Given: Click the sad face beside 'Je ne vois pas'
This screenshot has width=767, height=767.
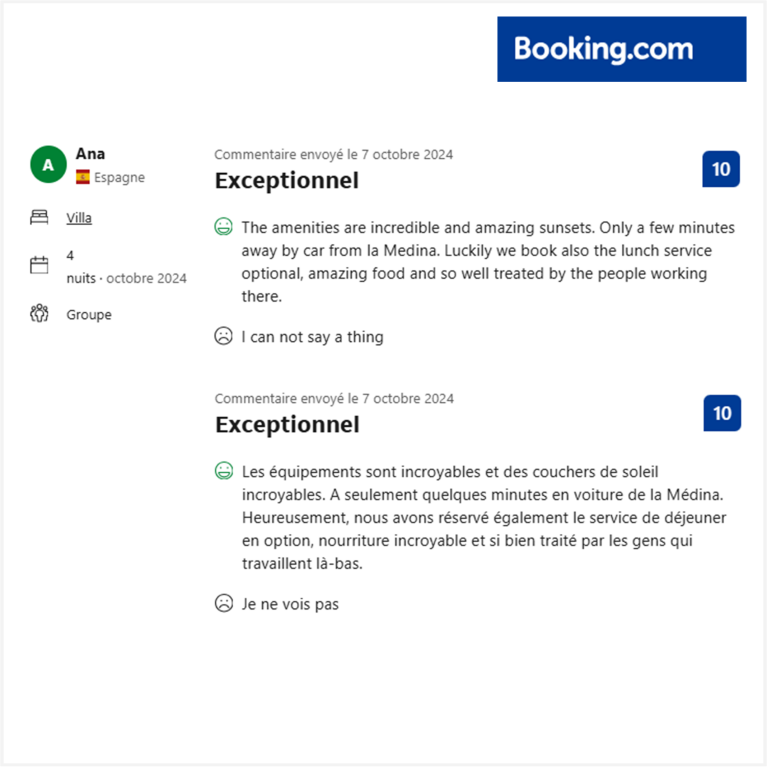Looking at the screenshot, I should (224, 603).
